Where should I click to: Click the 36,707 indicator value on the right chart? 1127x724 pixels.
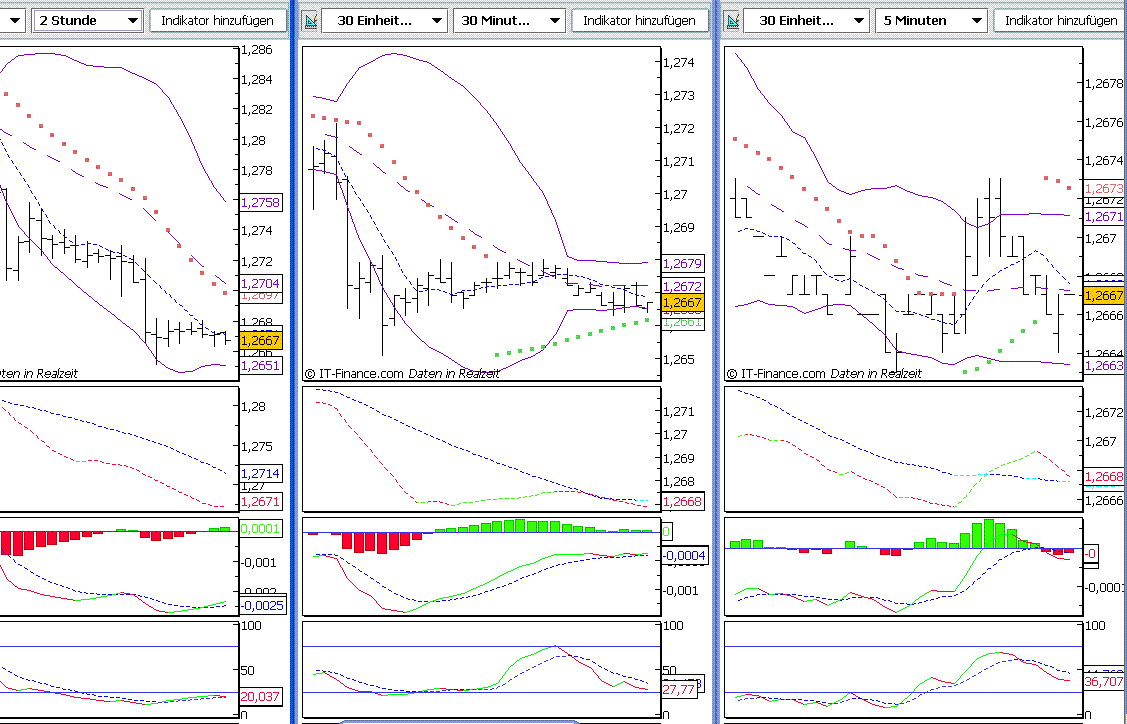point(1104,682)
